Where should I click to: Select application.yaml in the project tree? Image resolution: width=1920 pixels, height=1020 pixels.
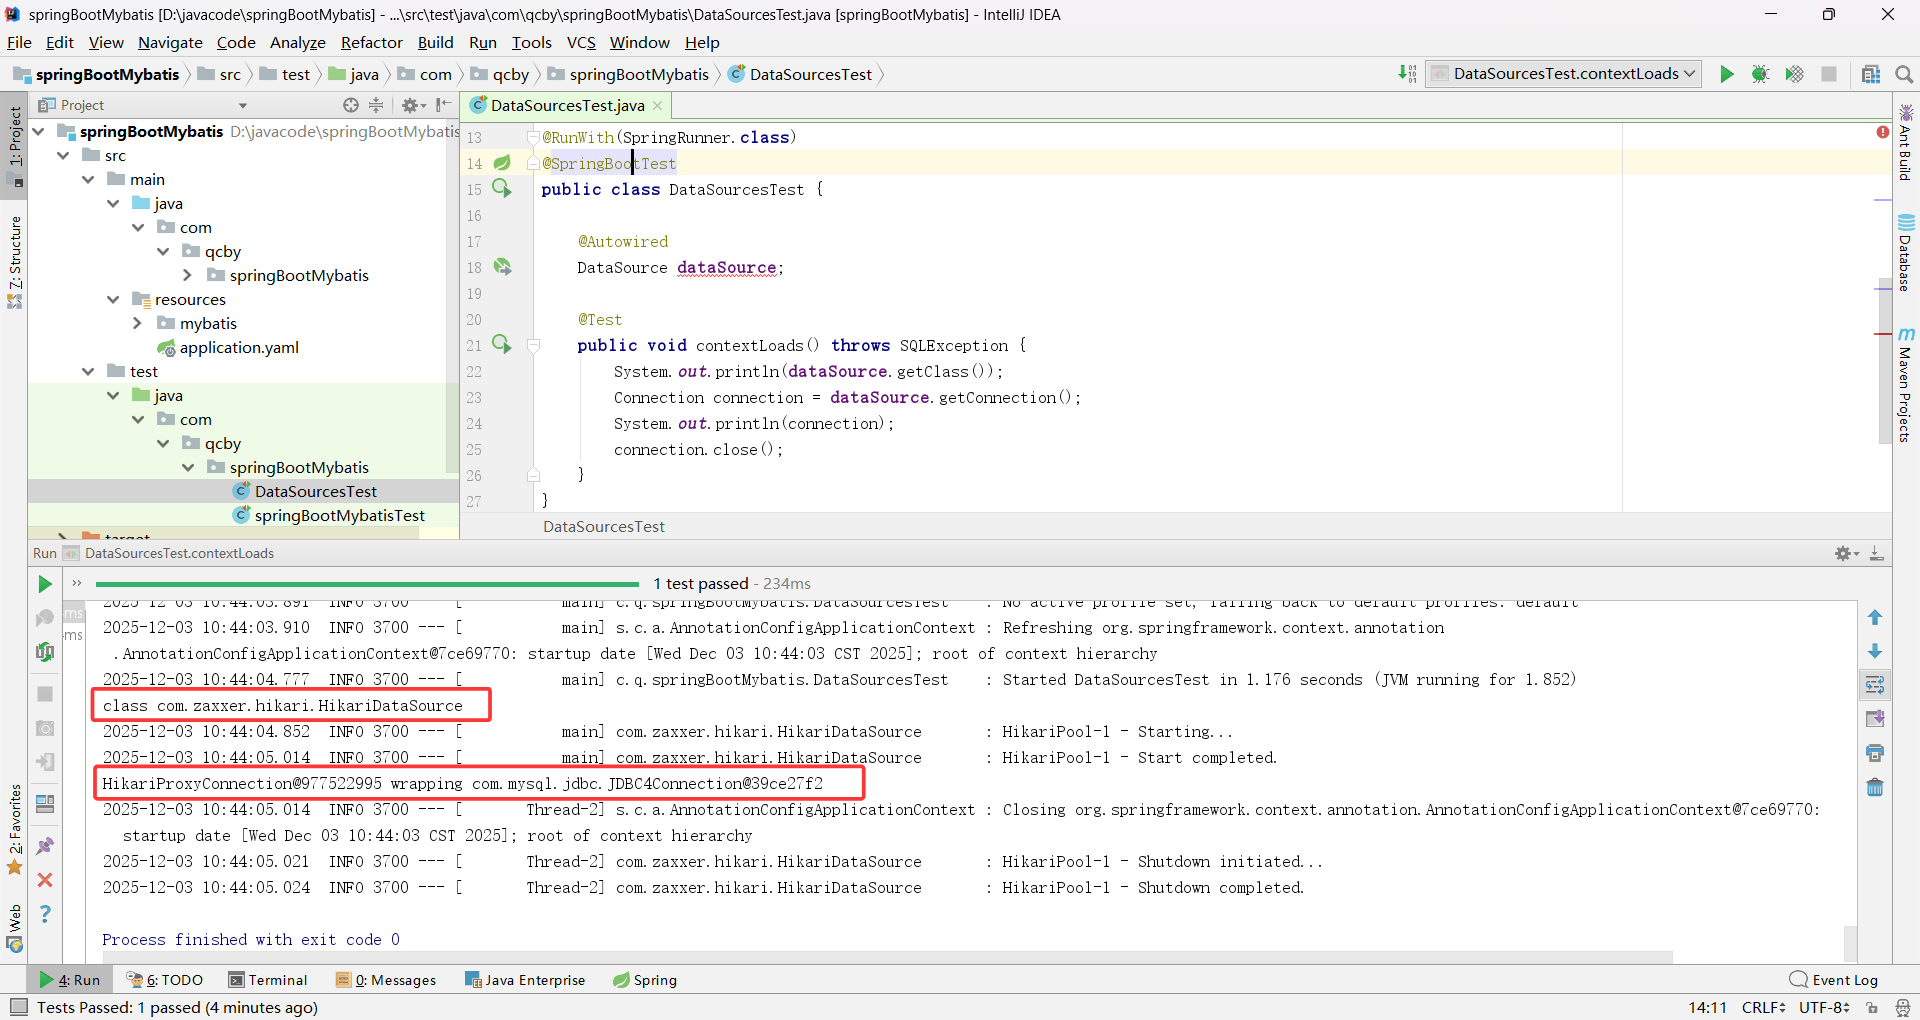point(239,347)
